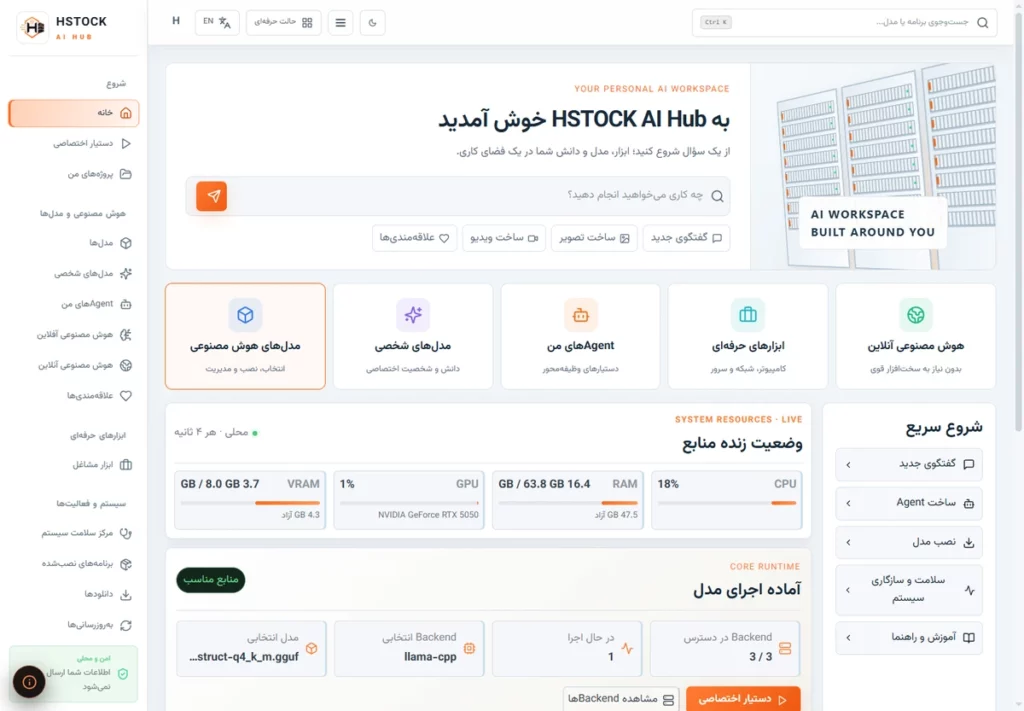This screenshot has height=711, width=1024.
Task: Expand ساخت Agent quick start row
Action: click(x=908, y=503)
